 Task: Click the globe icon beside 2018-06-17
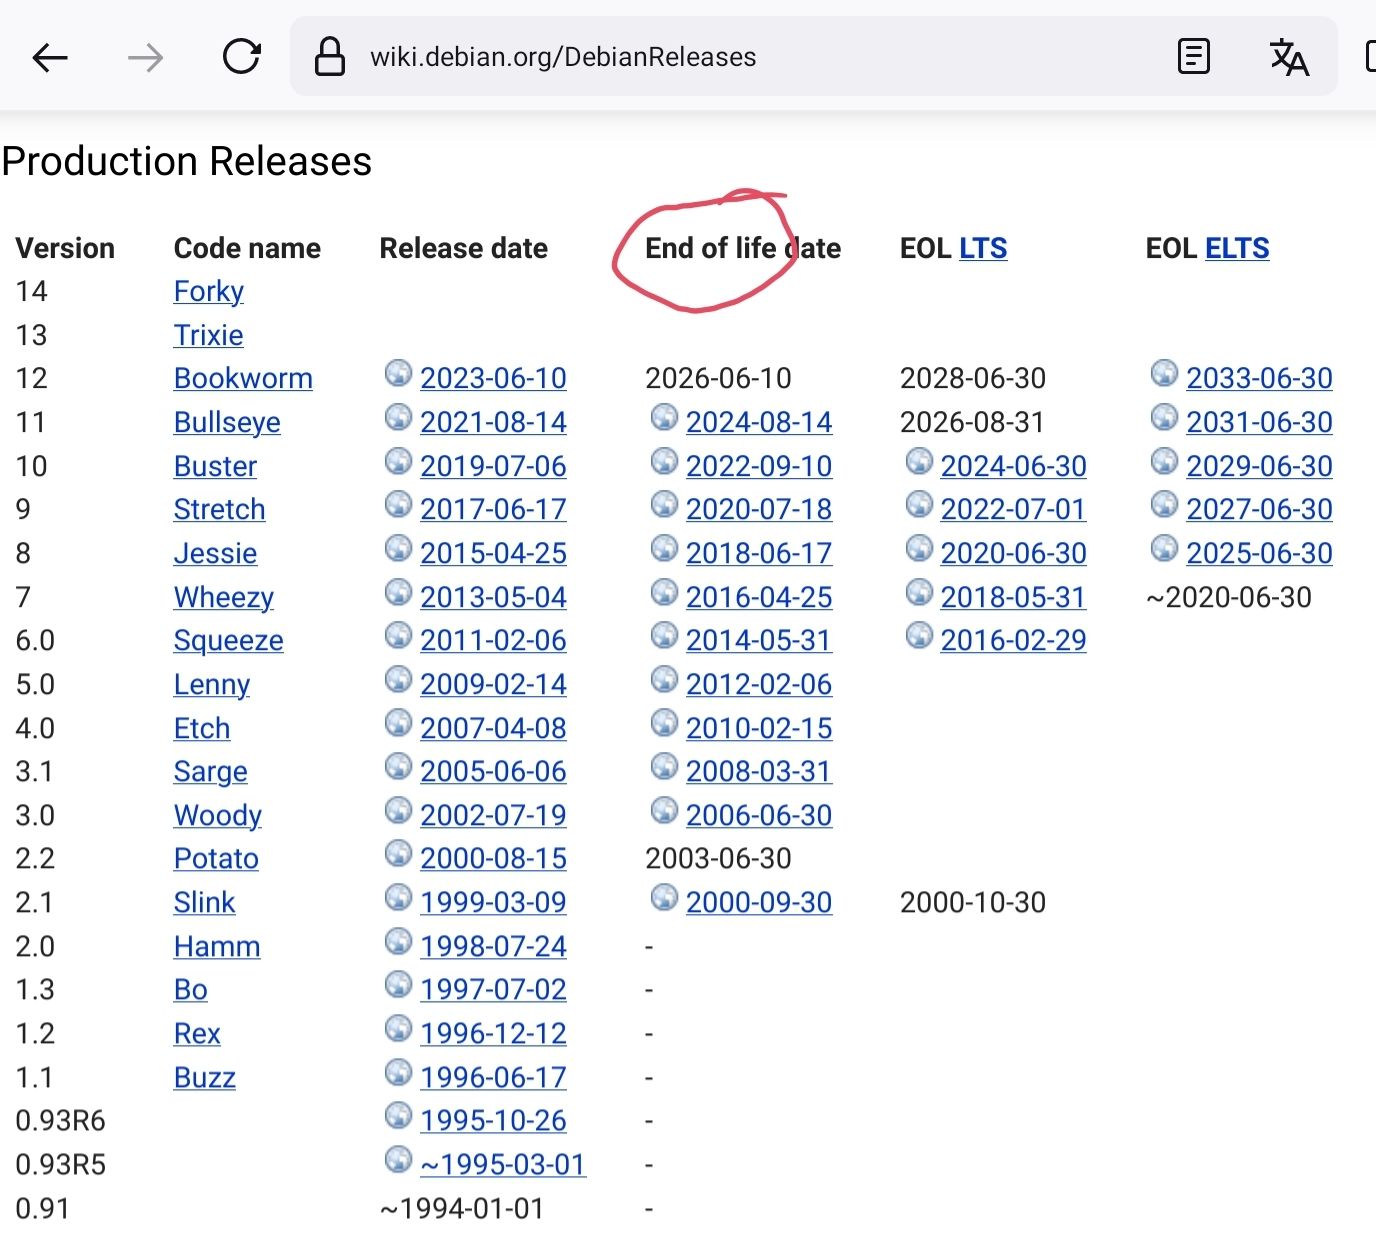664,548
